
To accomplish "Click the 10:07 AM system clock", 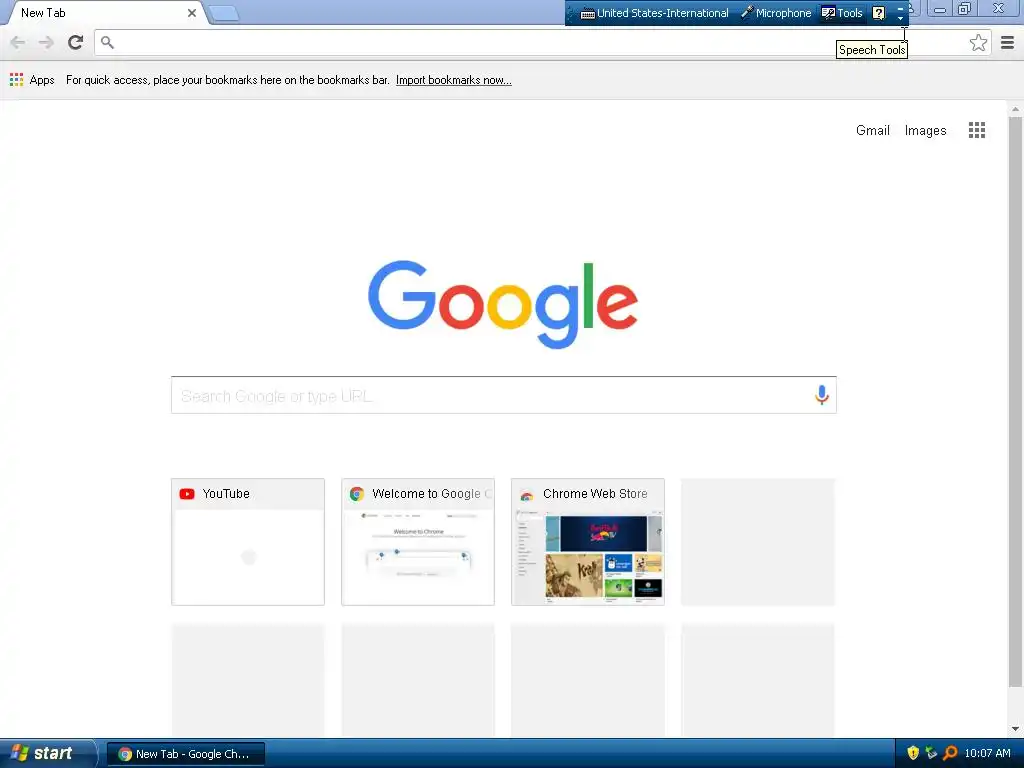I will [987, 753].
